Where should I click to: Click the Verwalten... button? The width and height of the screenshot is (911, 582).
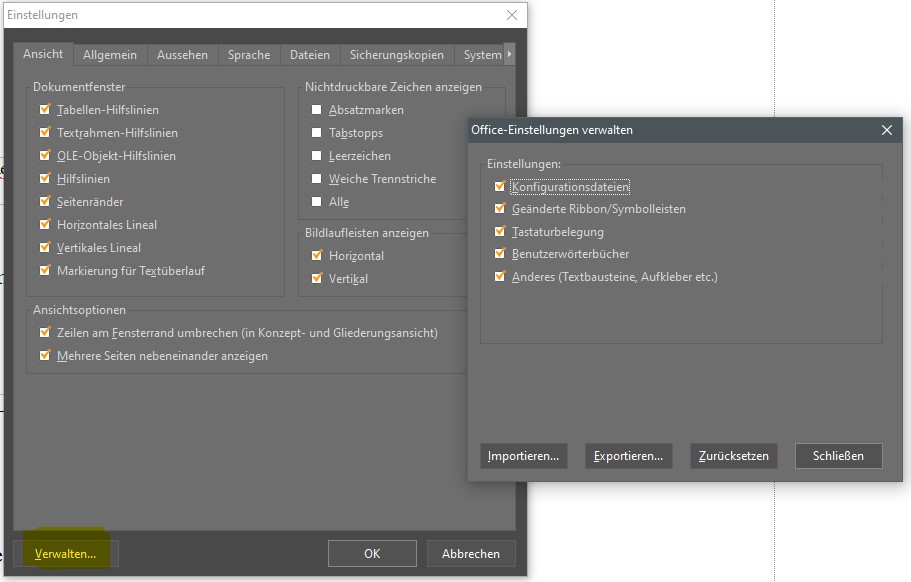pos(66,554)
